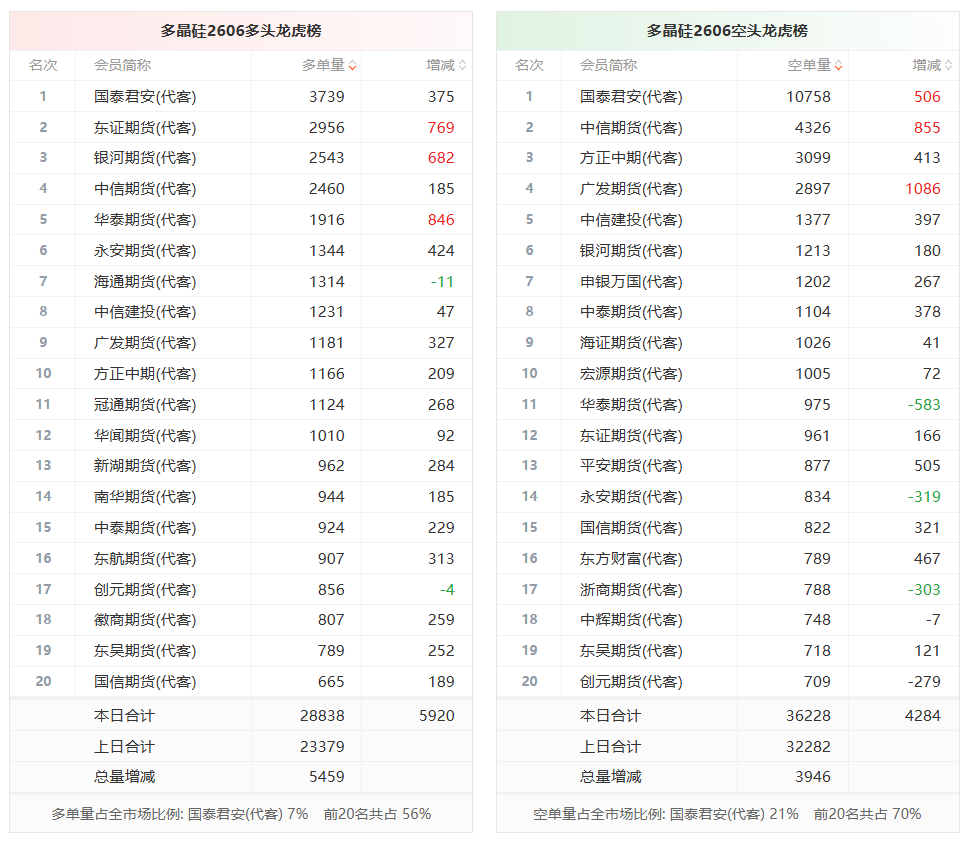Viewport: 971px width, 844px height.
Task: Select 中辉期货(代客) row name
Action: pos(631,620)
